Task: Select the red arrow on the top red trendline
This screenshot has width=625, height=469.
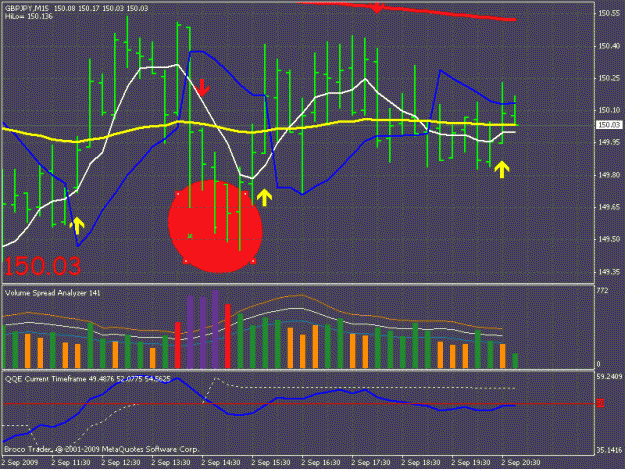Action: (377, 8)
